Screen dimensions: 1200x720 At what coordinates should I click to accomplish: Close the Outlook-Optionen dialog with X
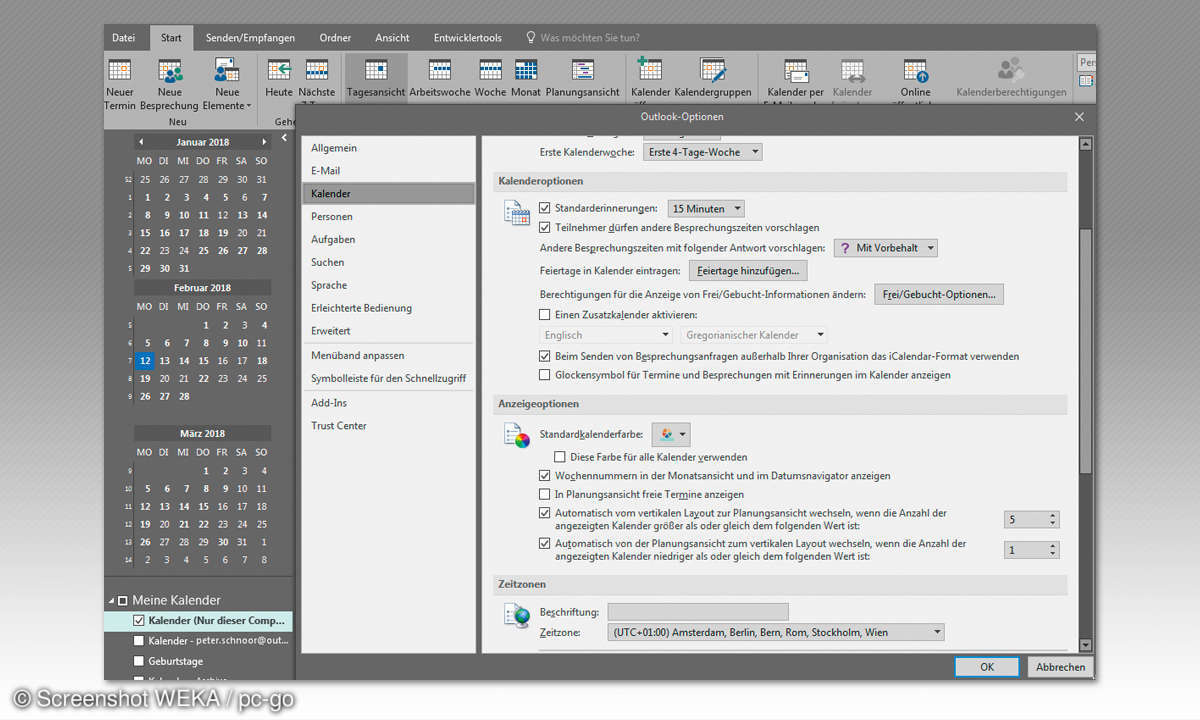(1079, 117)
